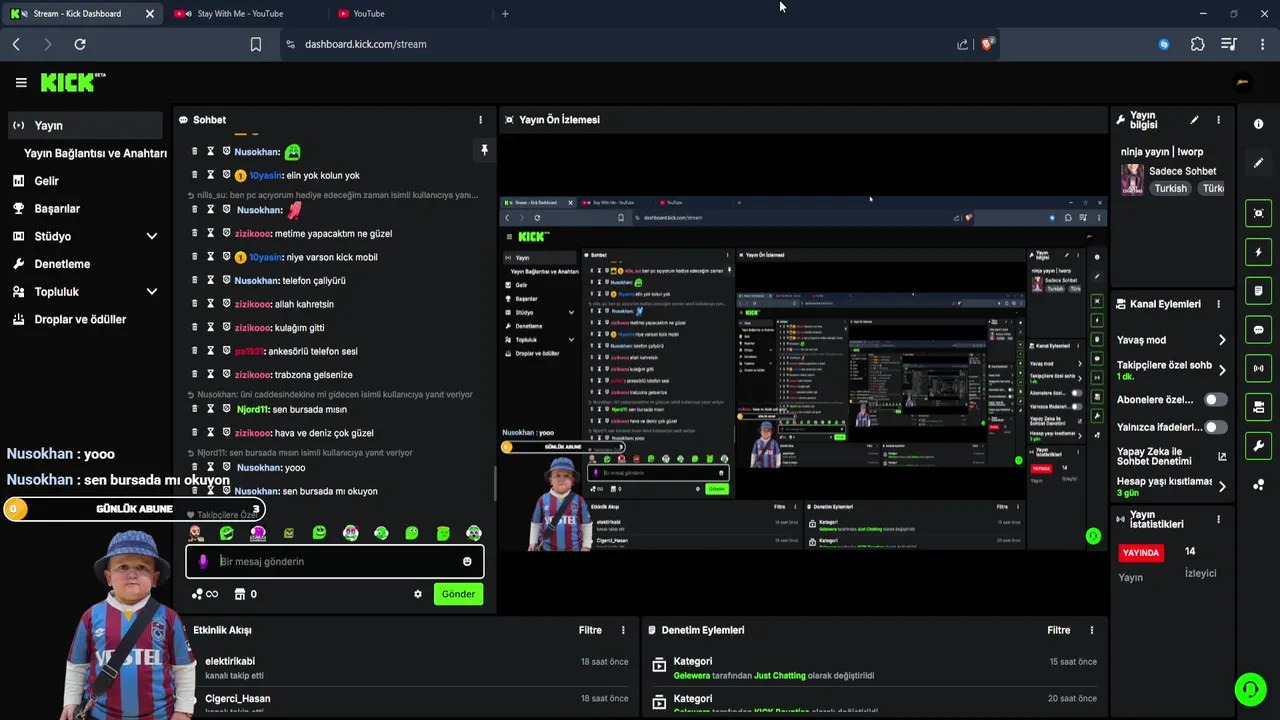1280x720 pixels.
Task: Open the Kanal Eylemleri three-dot menu
Action: pos(1218,304)
